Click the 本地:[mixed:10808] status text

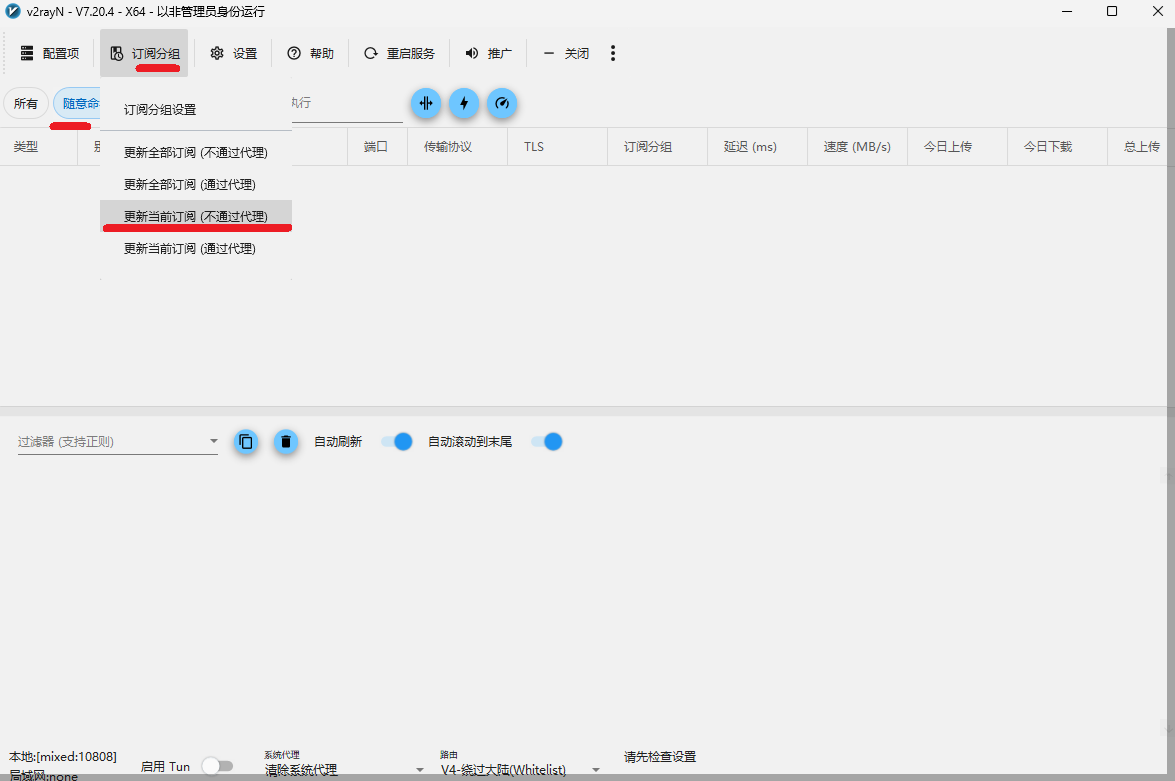click(x=63, y=756)
